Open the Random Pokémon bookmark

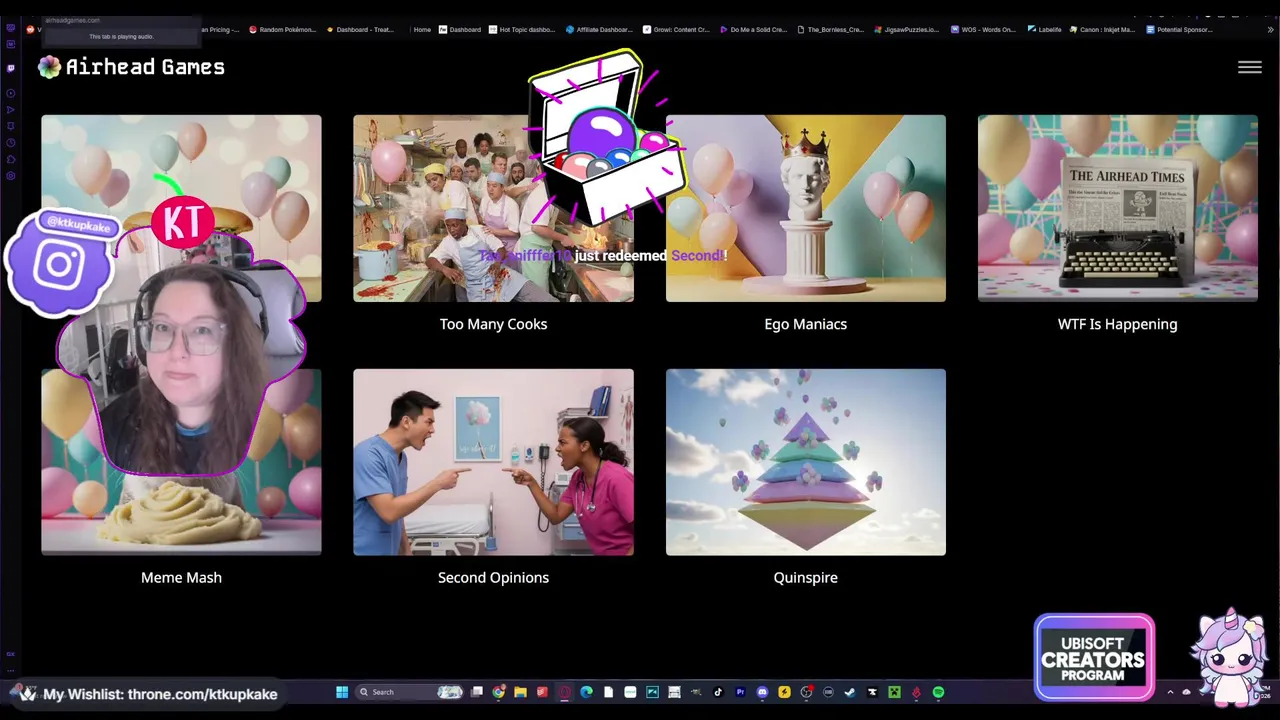coord(282,30)
